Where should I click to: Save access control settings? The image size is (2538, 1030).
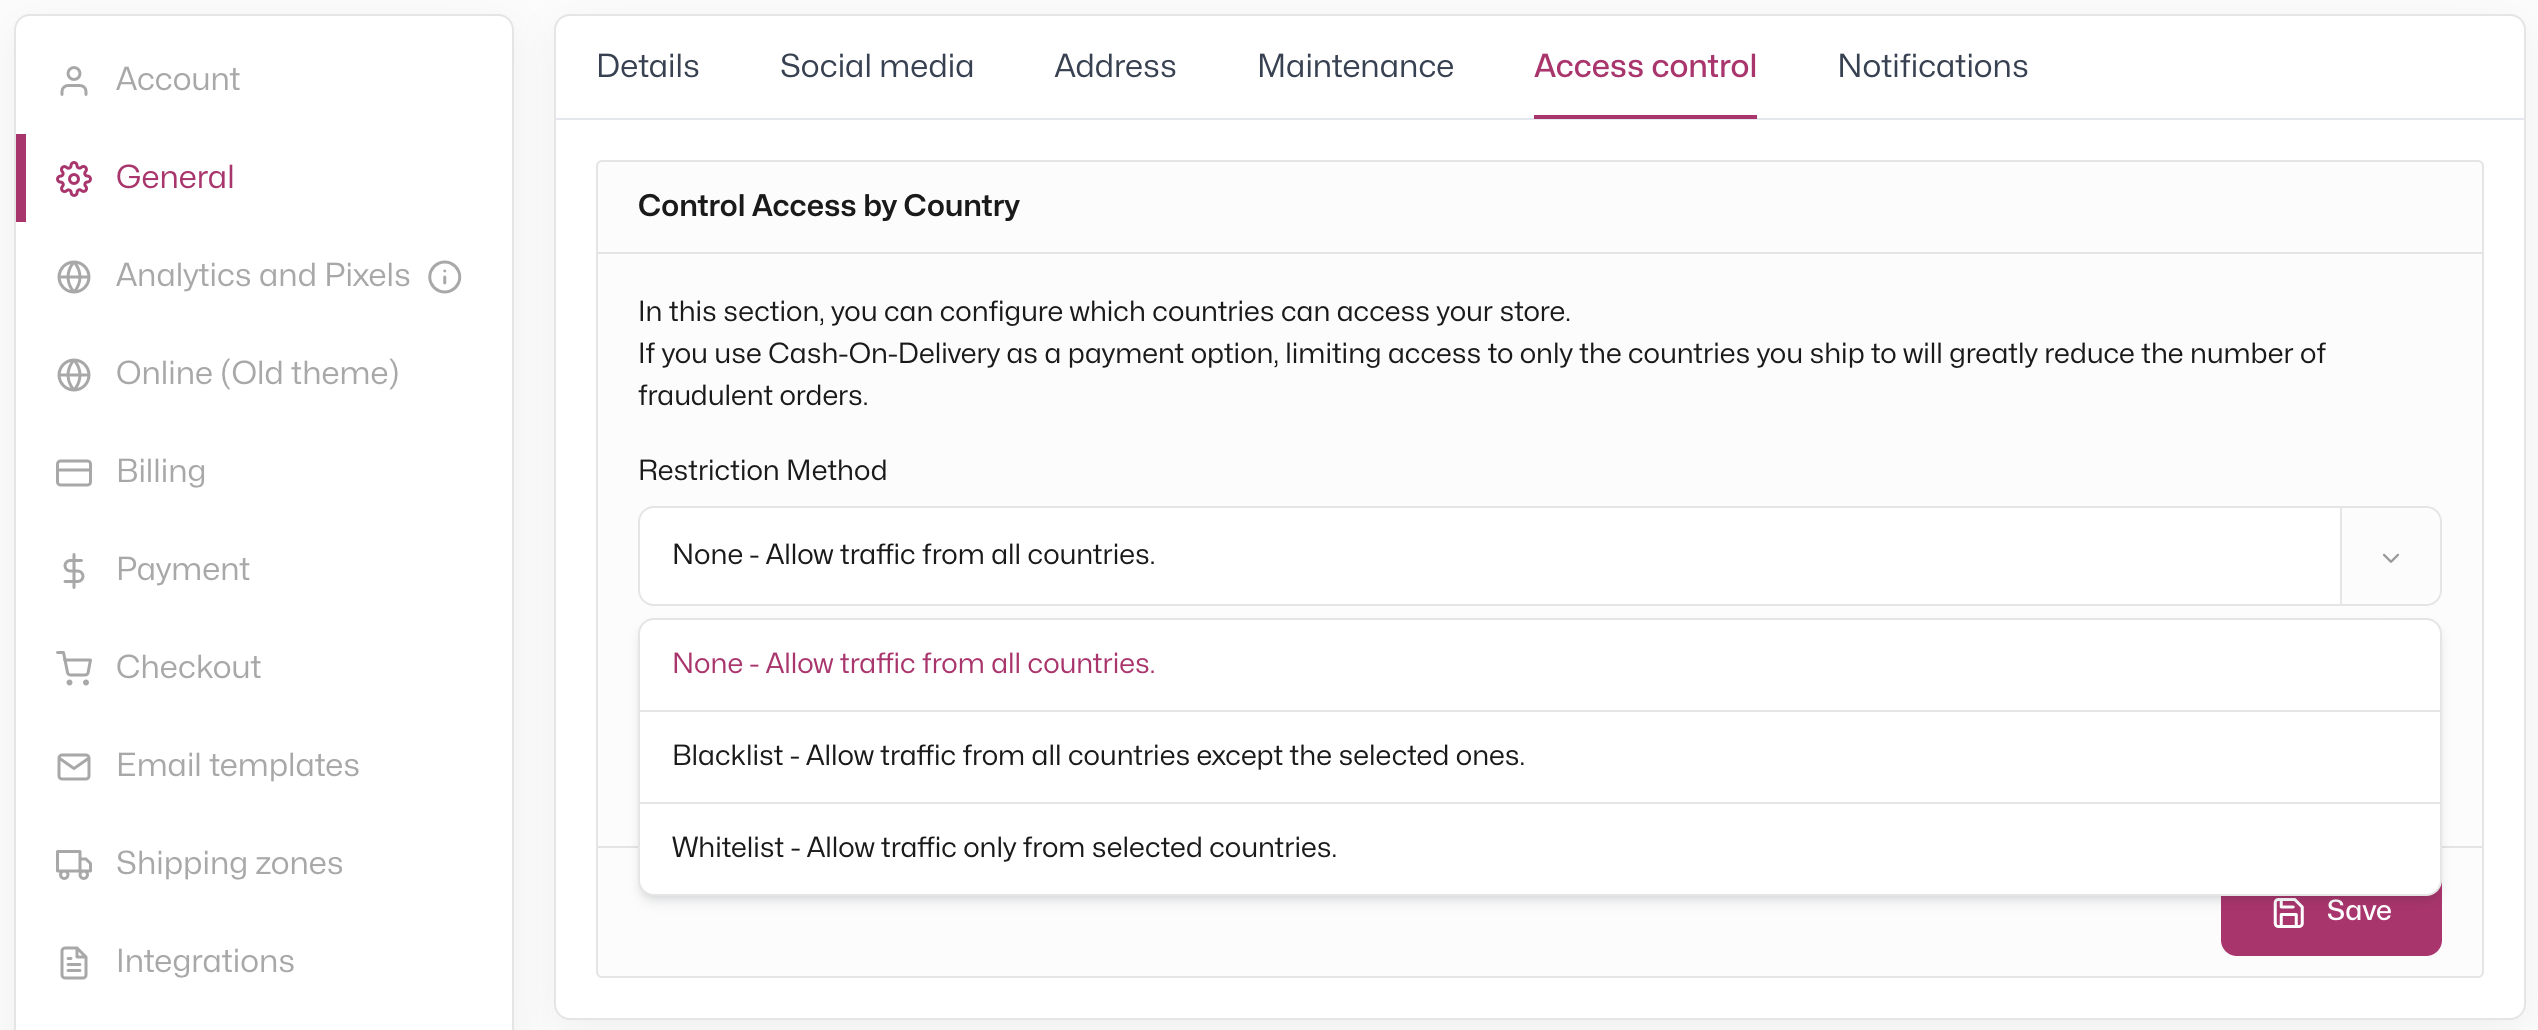click(x=2331, y=912)
